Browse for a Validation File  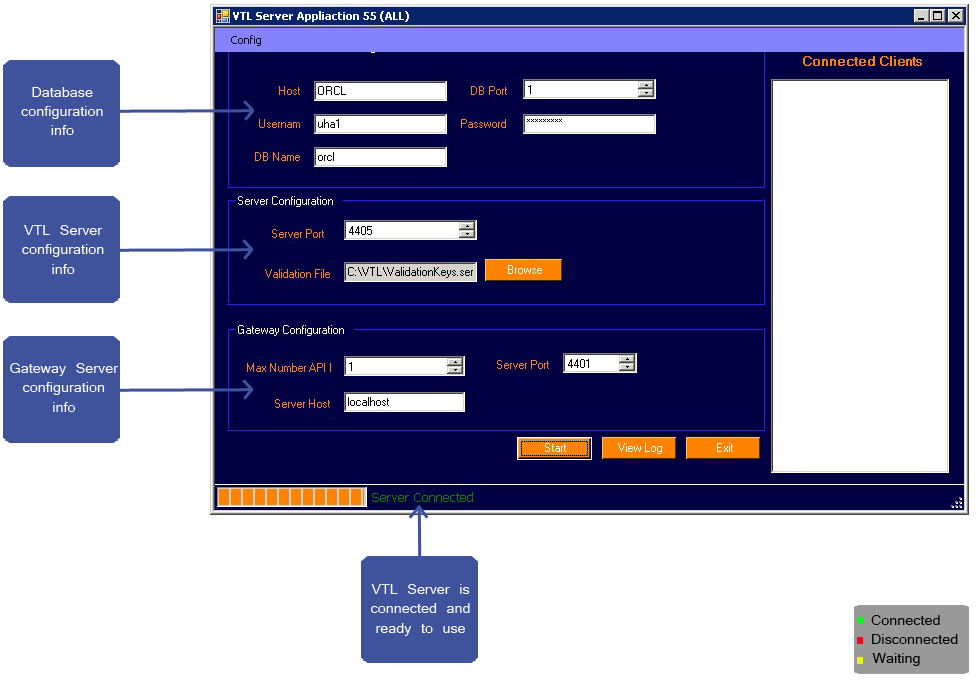point(522,269)
